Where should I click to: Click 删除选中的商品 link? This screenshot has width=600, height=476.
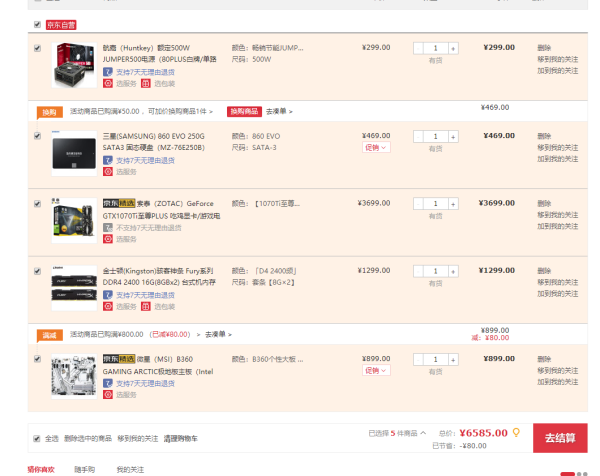(x=88, y=439)
